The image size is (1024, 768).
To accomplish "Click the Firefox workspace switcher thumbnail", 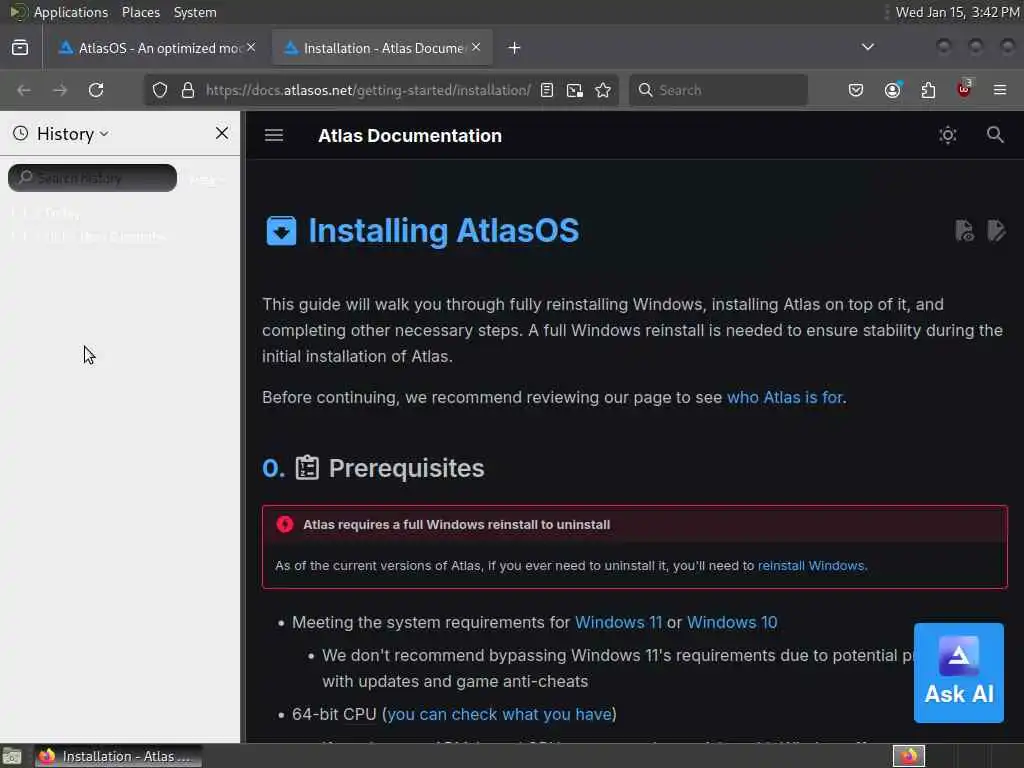I will tap(908, 756).
